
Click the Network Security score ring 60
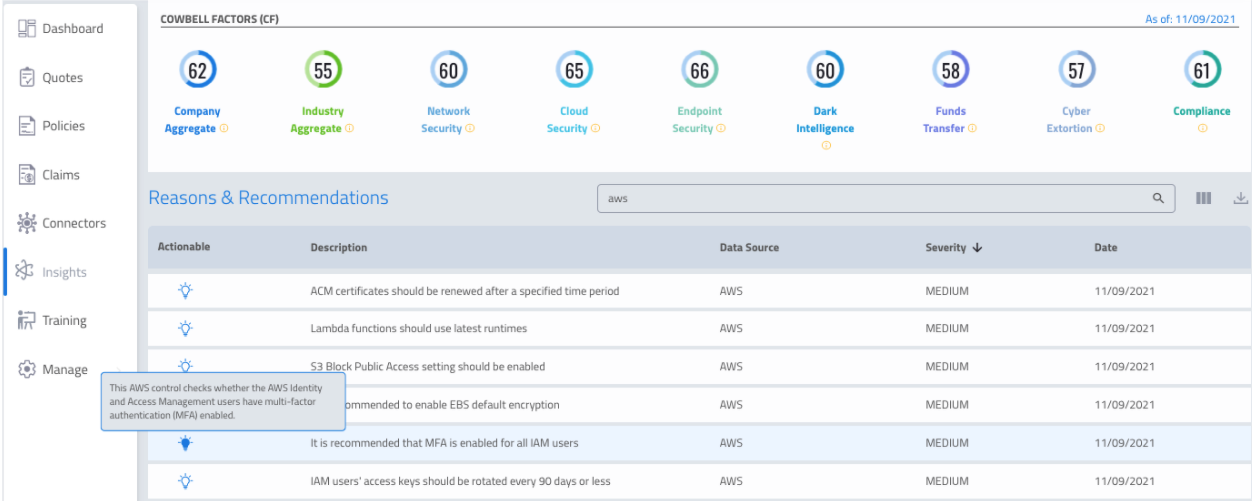pyautogui.click(x=449, y=71)
